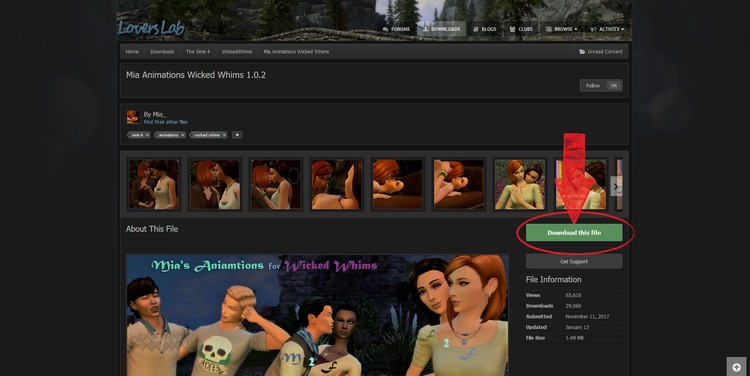Image resolution: width=750 pixels, height=376 pixels.
Task: Add a new tag with plus button
Action: [237, 135]
